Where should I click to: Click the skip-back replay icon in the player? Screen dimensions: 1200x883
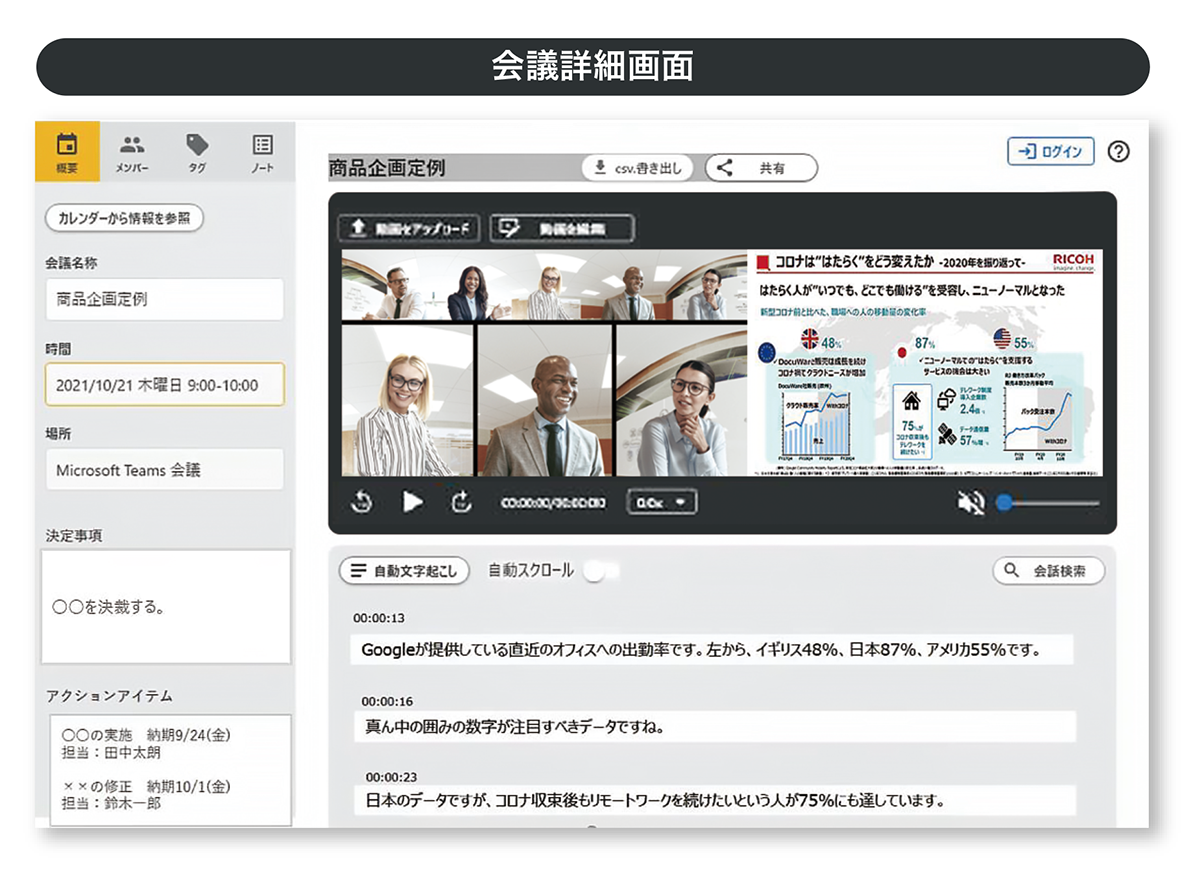pyautogui.click(x=362, y=501)
